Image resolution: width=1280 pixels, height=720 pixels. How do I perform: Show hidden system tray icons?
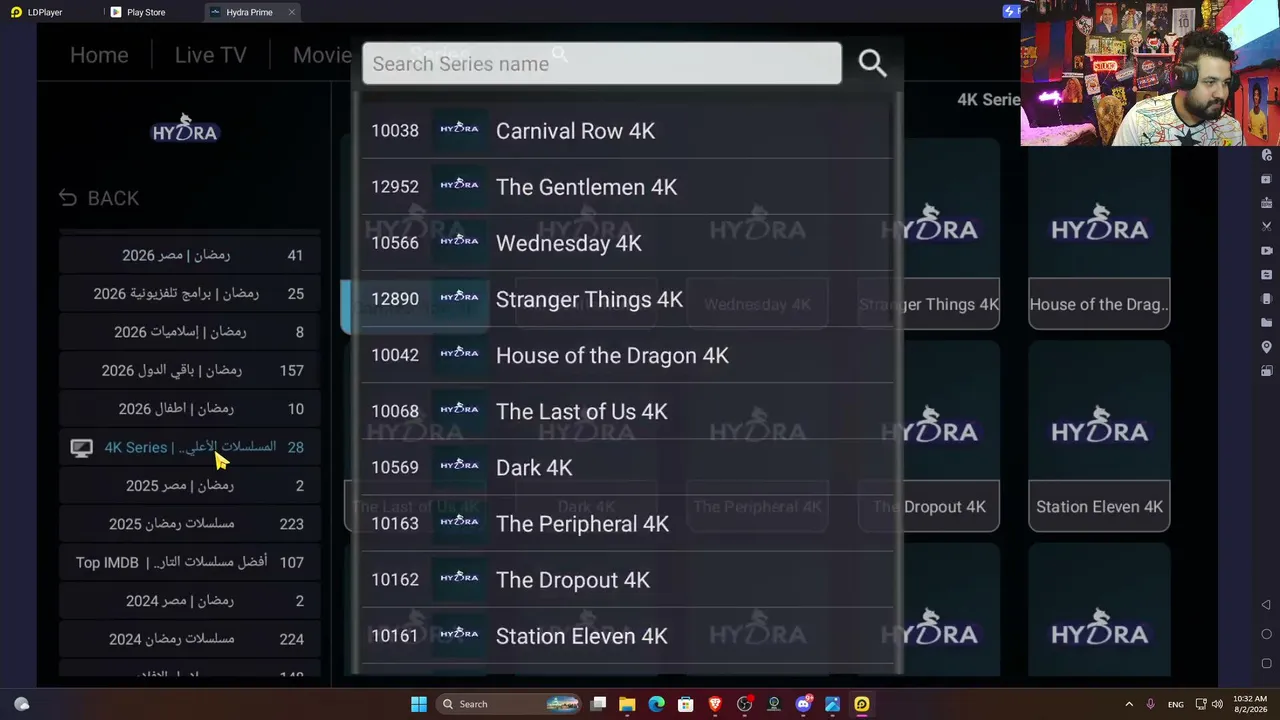point(1129,704)
